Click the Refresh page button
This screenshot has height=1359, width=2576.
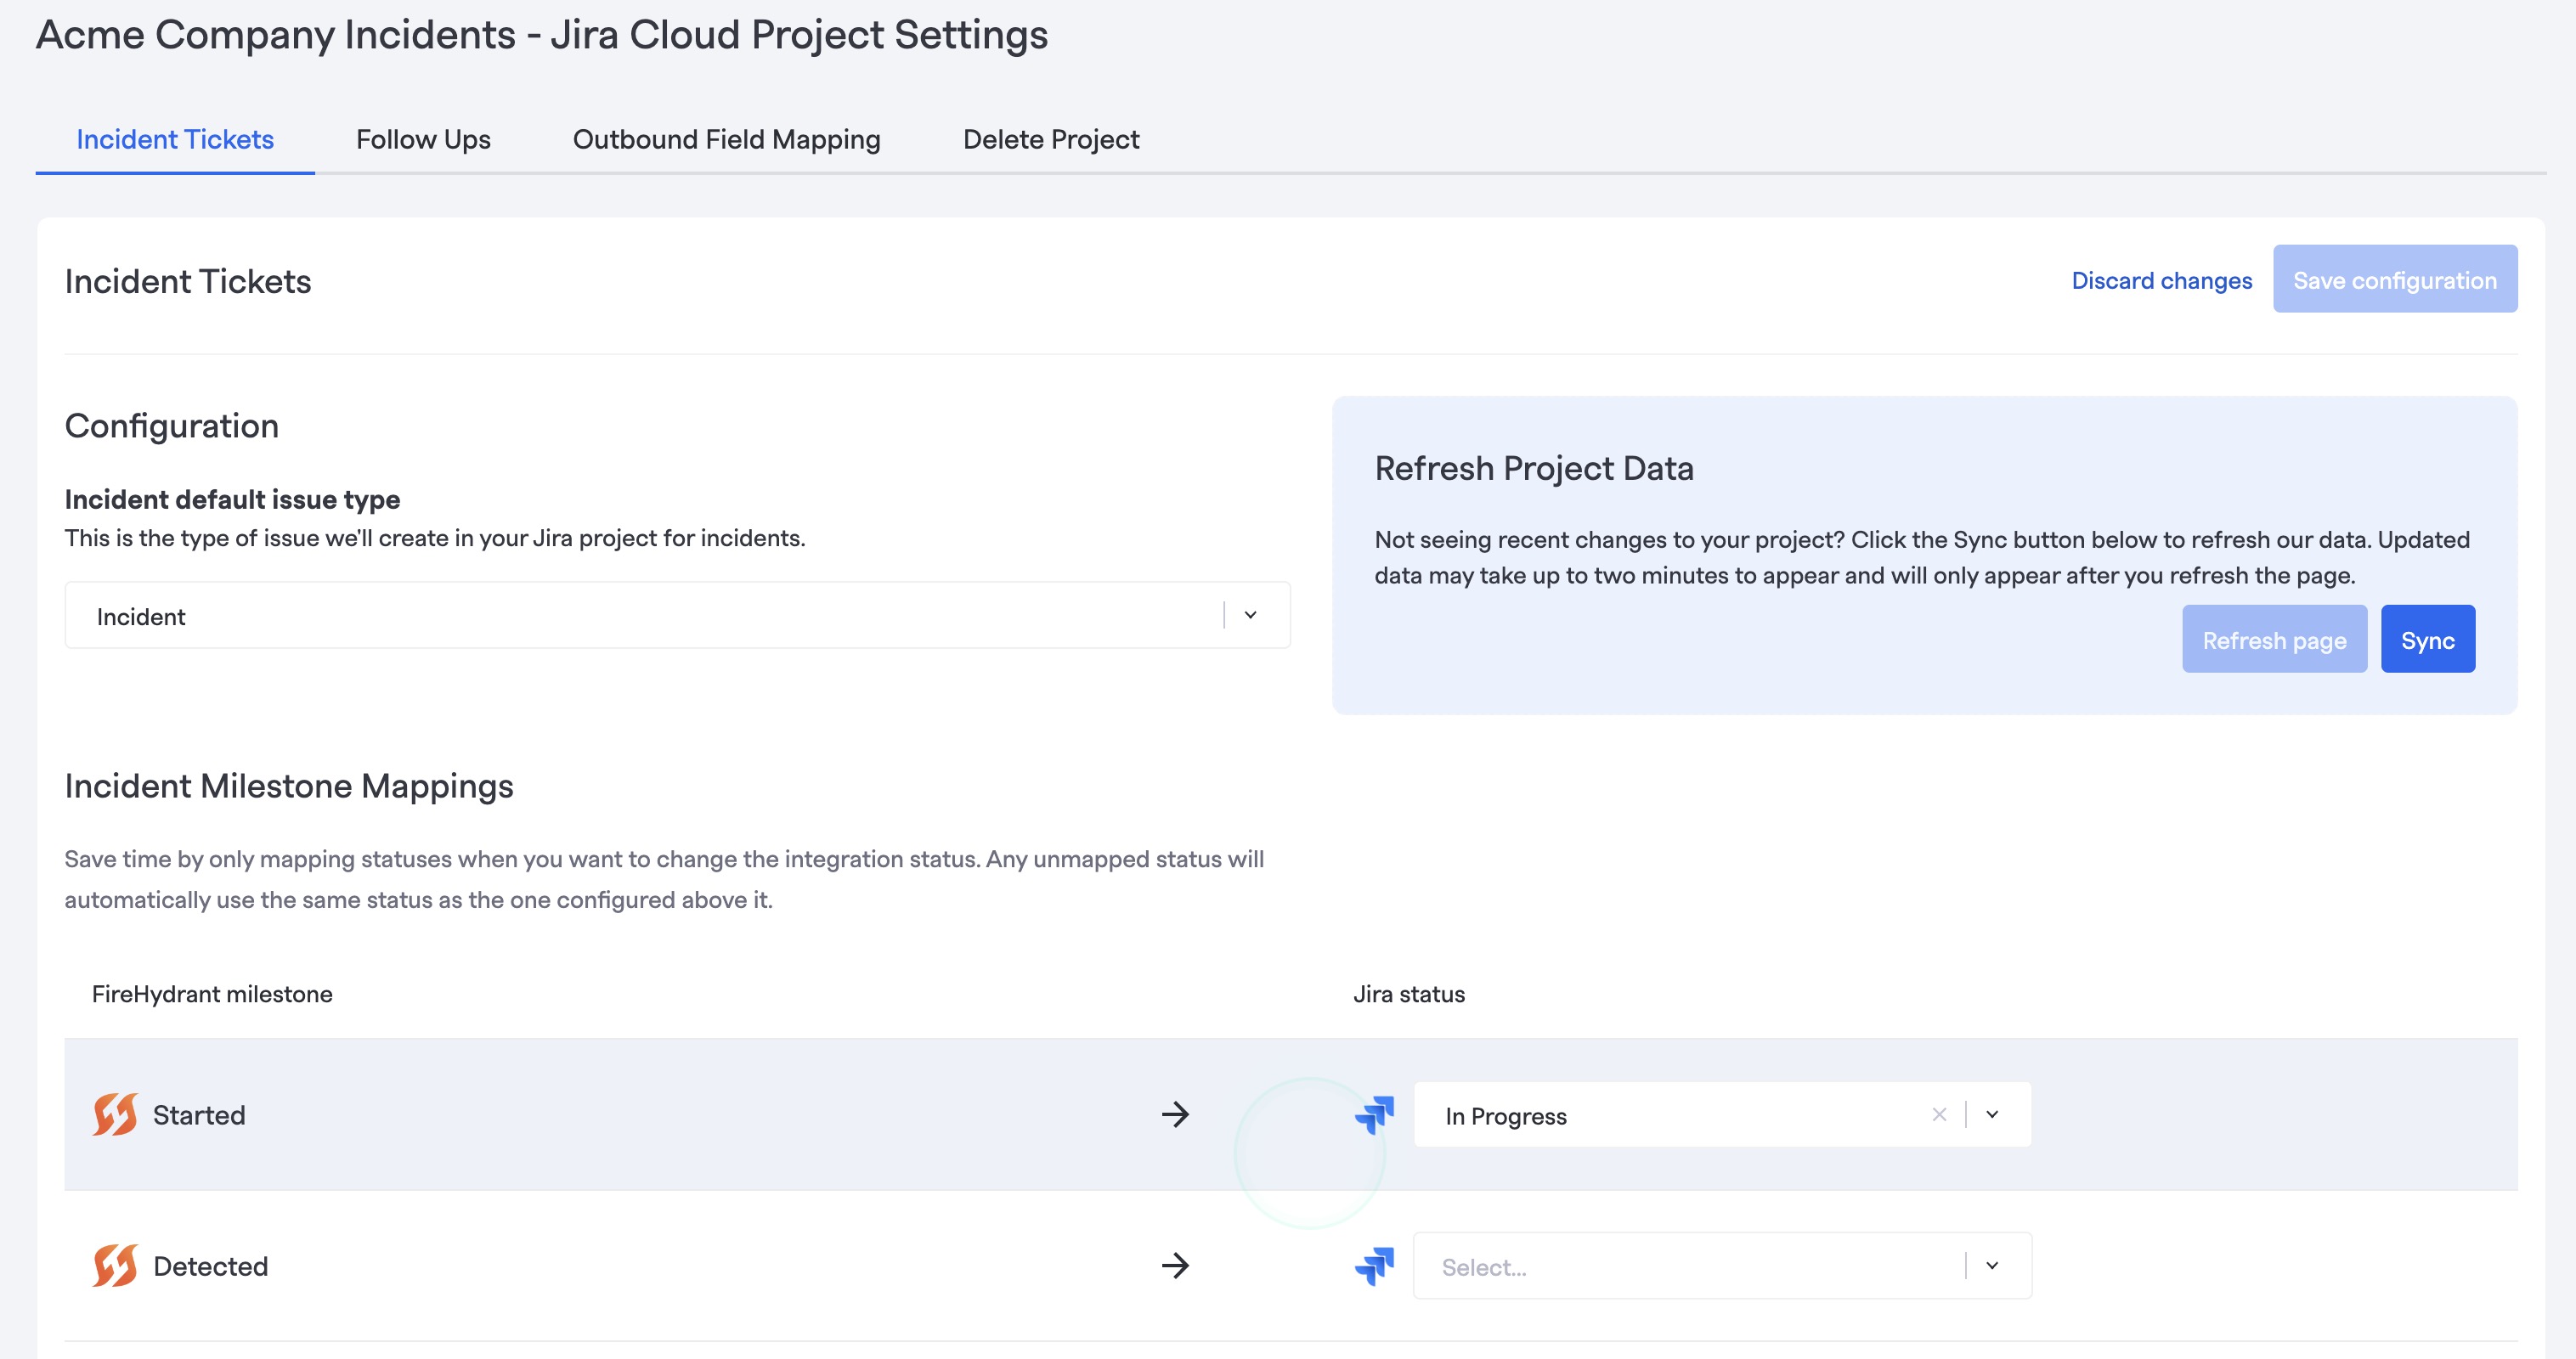click(2274, 639)
